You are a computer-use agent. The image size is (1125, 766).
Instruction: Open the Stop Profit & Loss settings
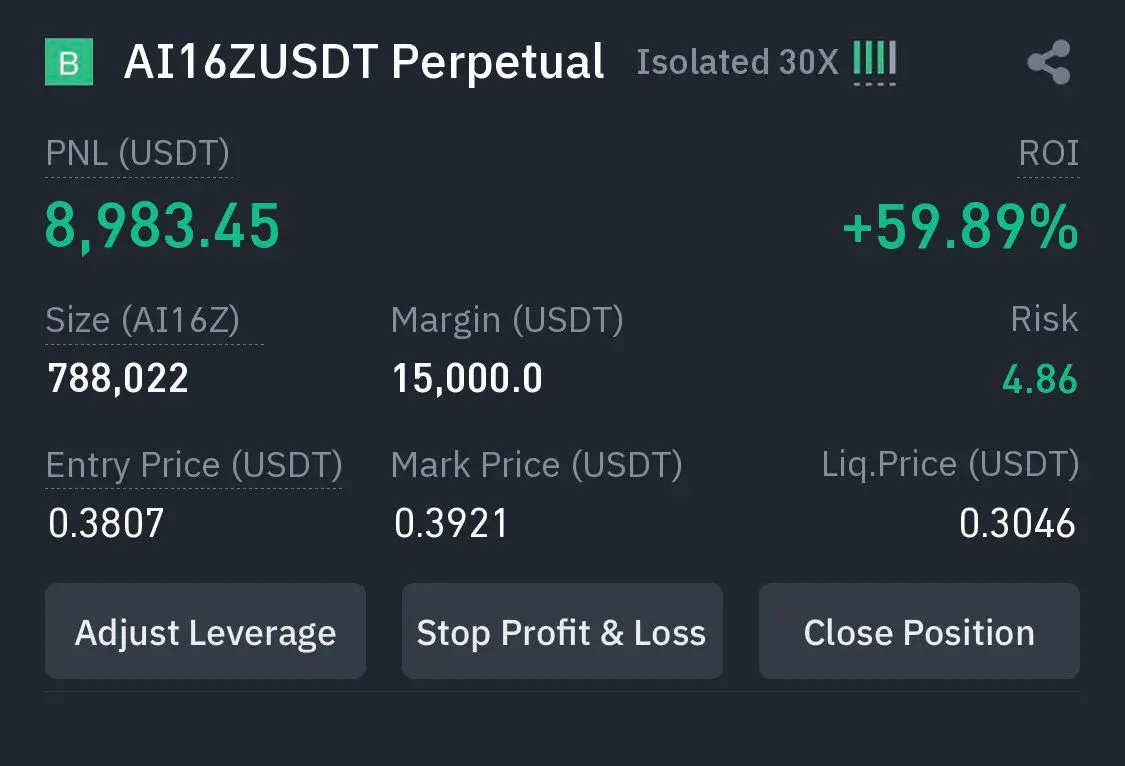[562, 631]
